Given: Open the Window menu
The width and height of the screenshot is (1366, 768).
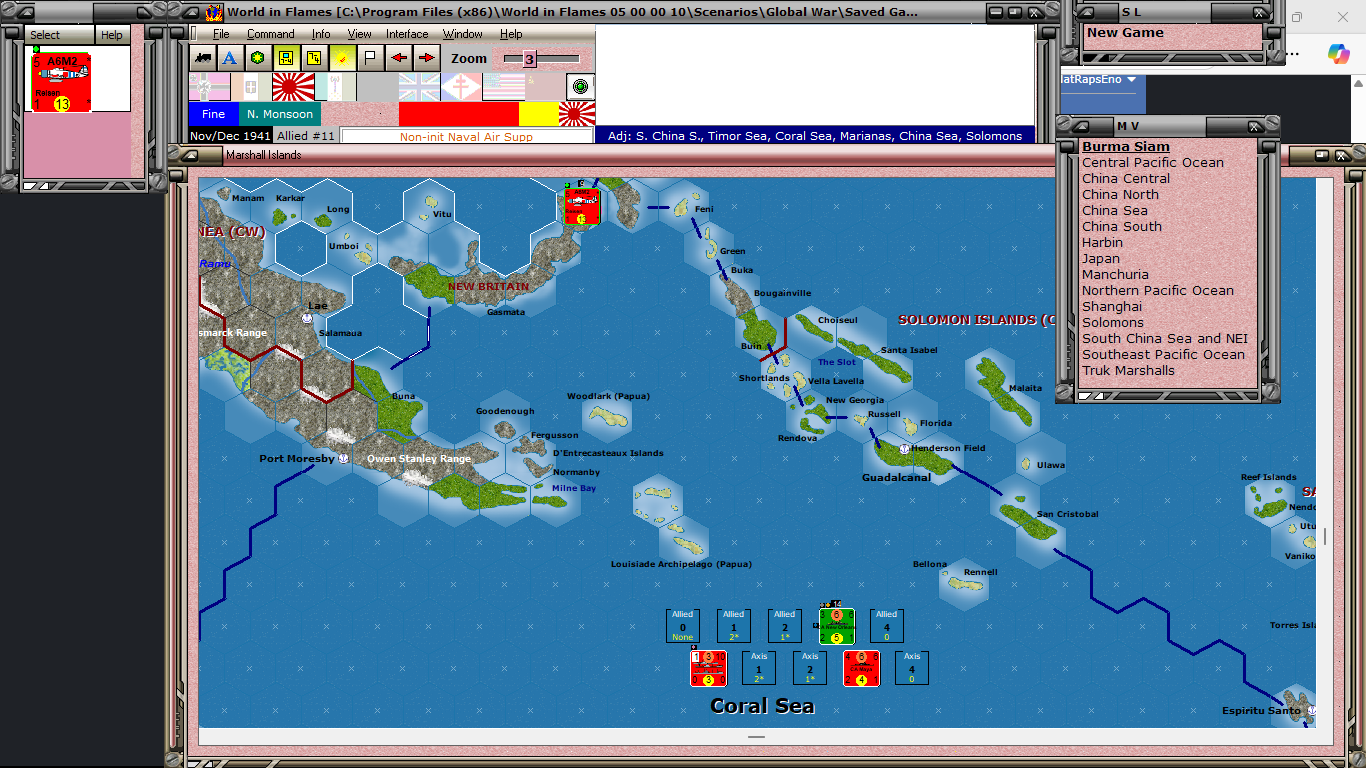Looking at the screenshot, I should [463, 34].
